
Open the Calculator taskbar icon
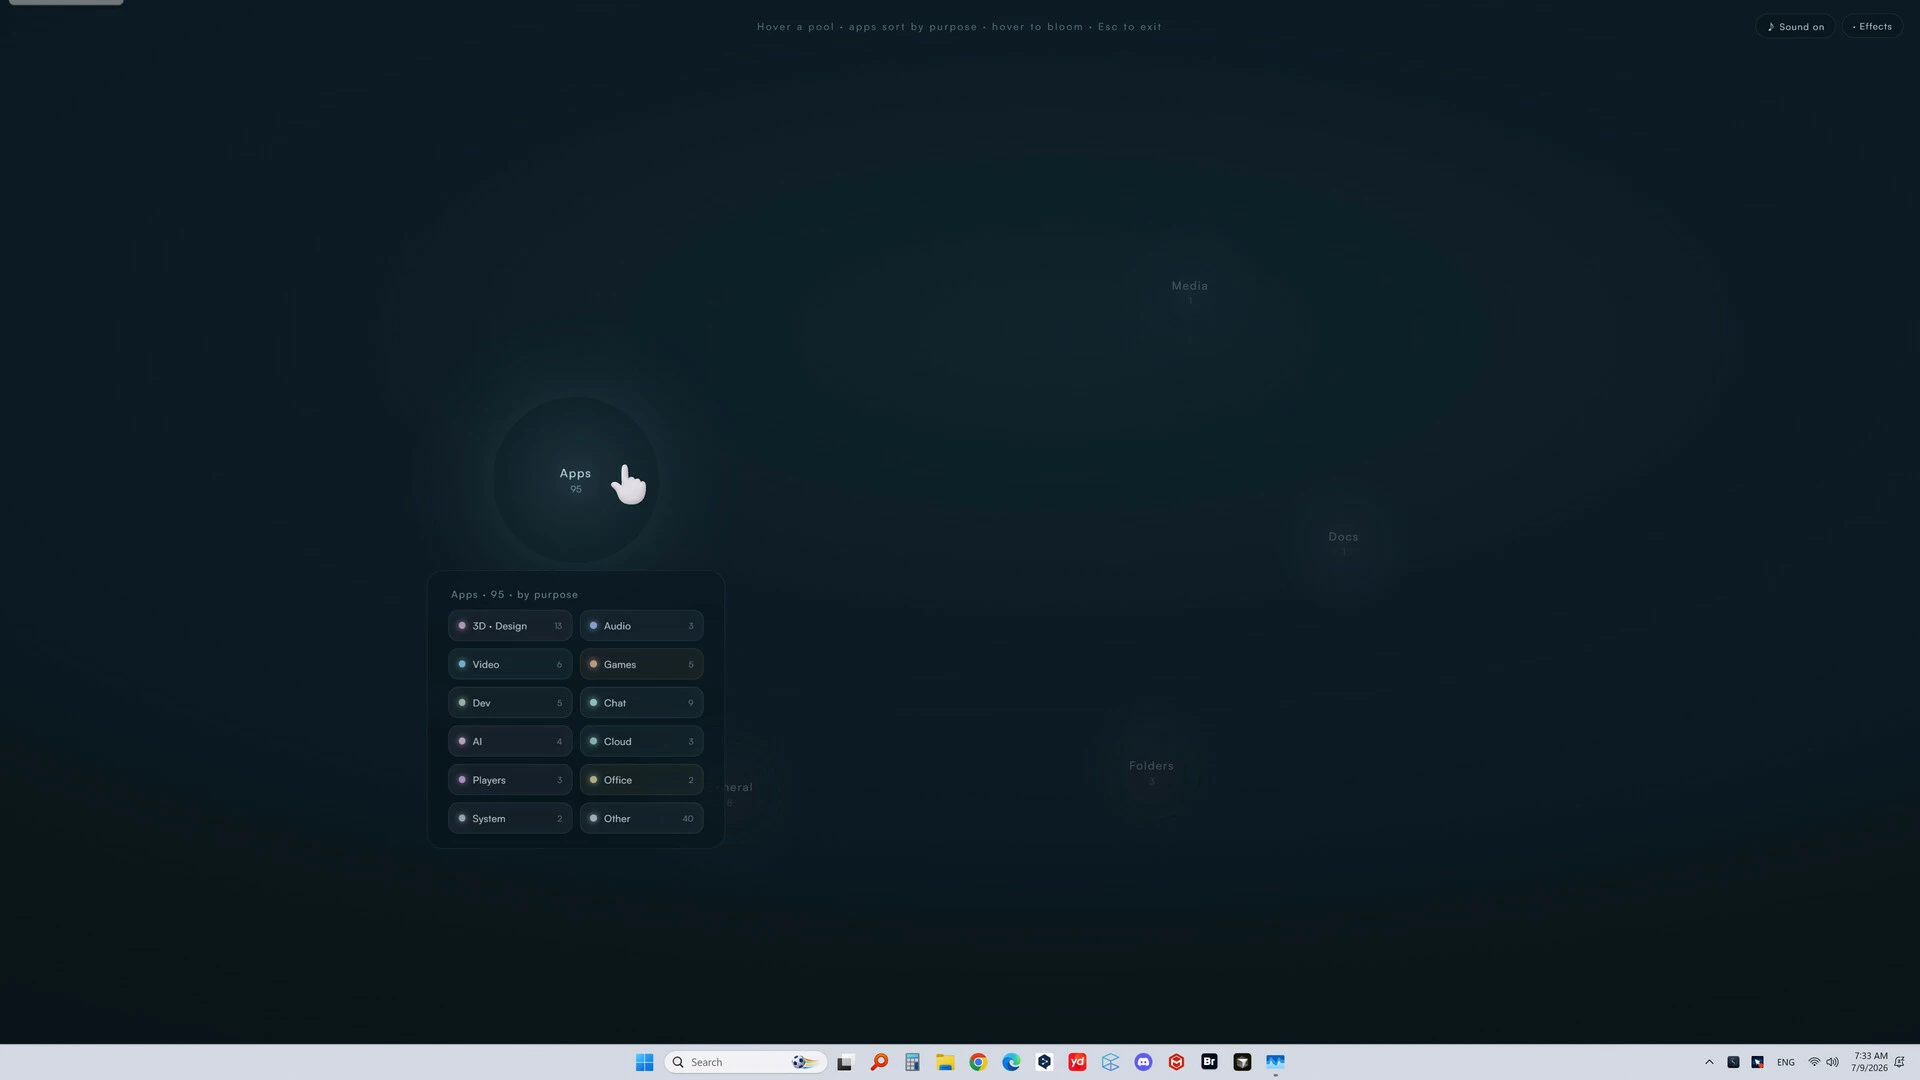pyautogui.click(x=912, y=1062)
